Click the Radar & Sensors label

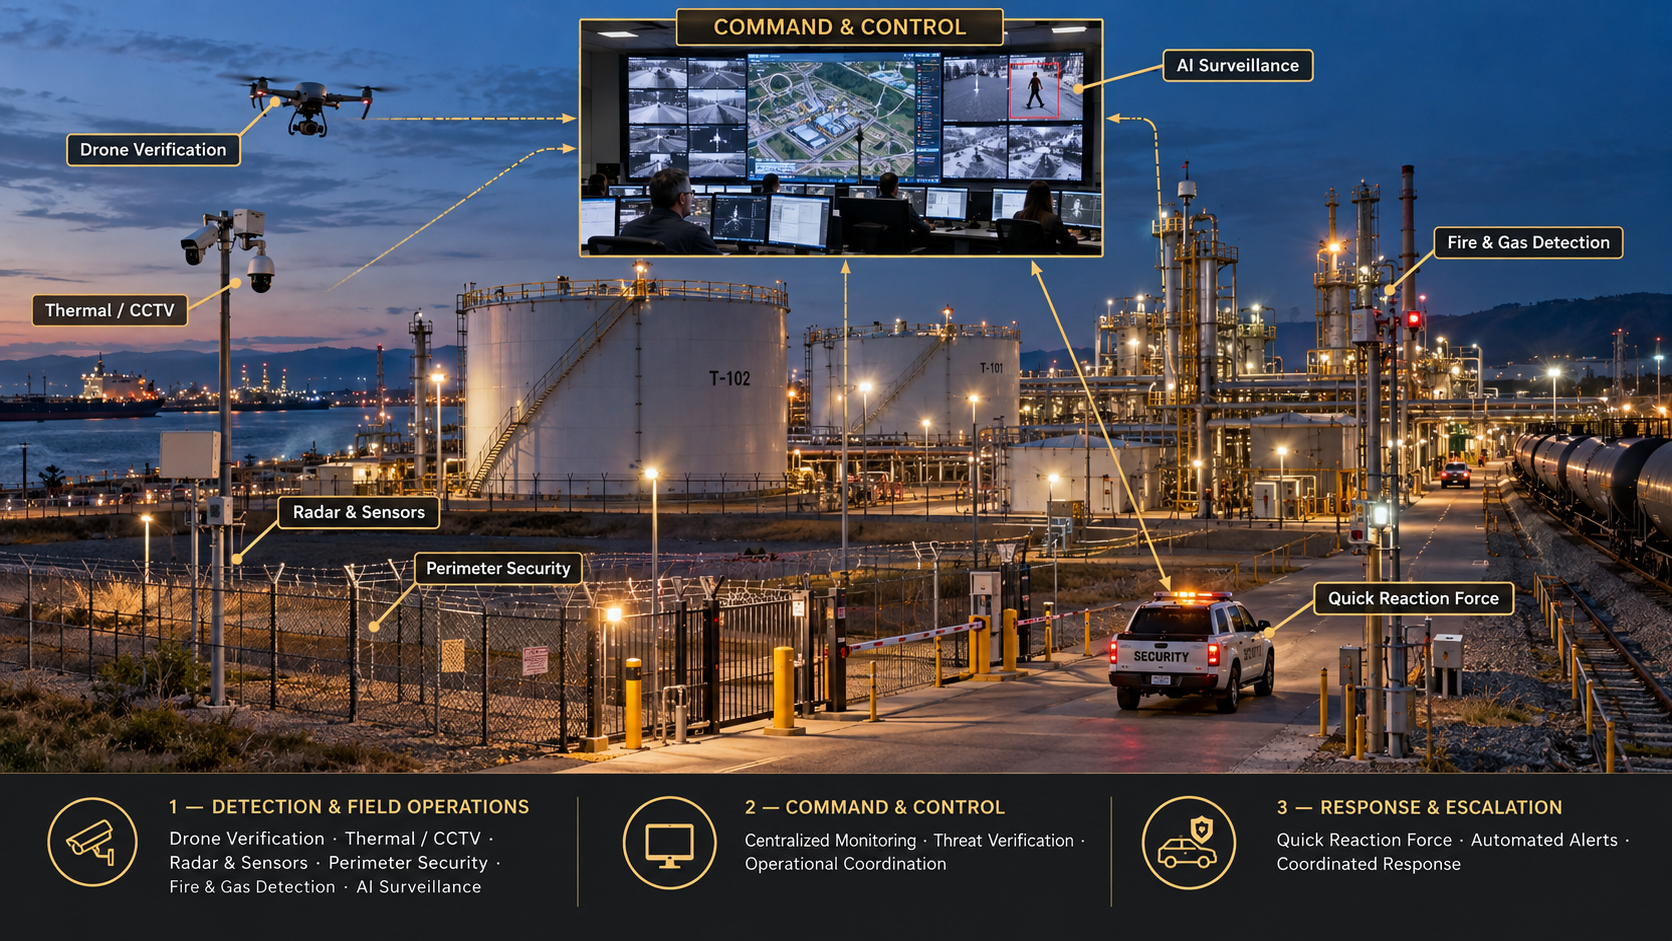(358, 512)
